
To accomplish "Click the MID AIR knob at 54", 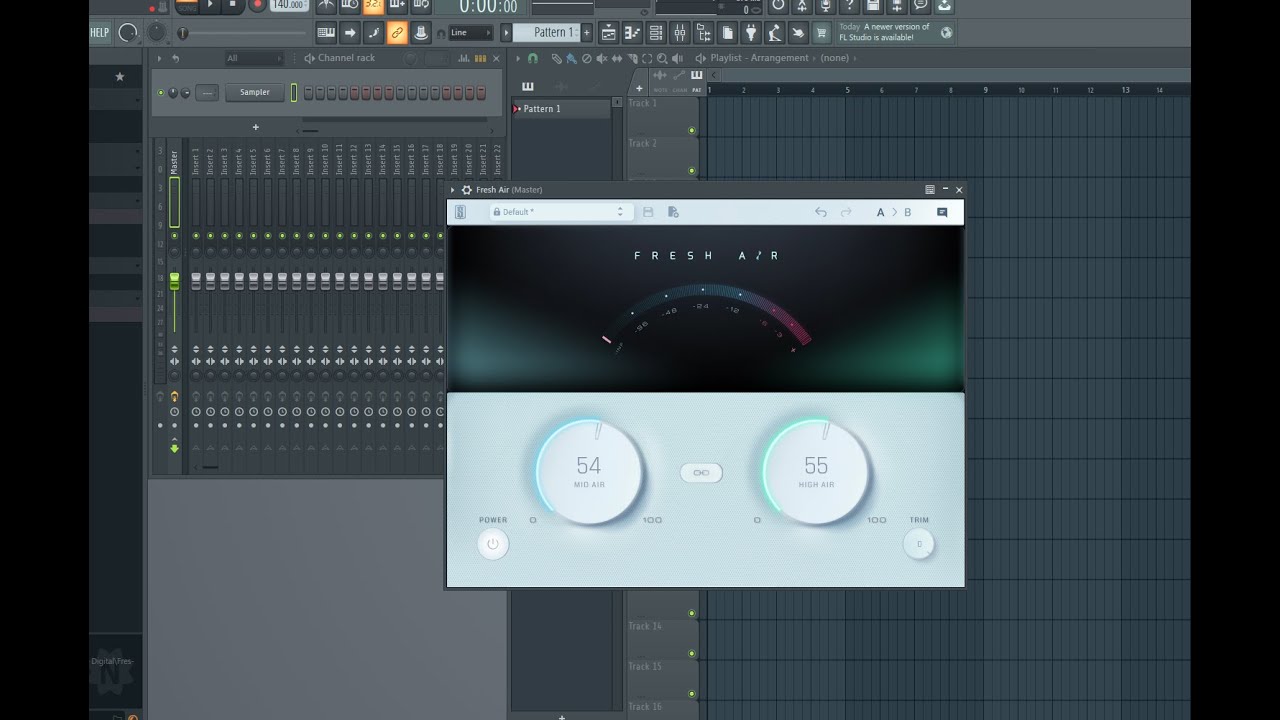I will (x=589, y=472).
